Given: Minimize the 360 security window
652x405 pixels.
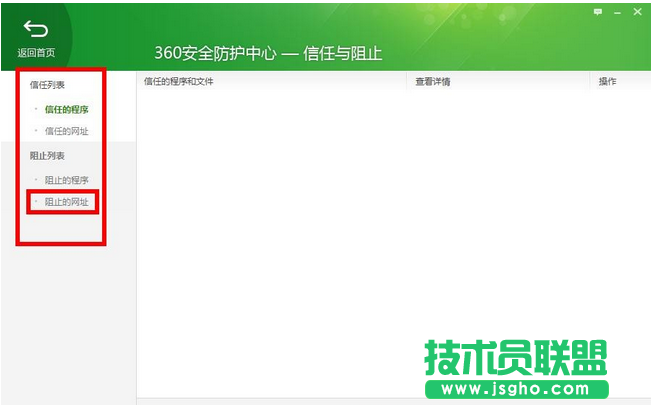Looking at the screenshot, I should 617,11.
